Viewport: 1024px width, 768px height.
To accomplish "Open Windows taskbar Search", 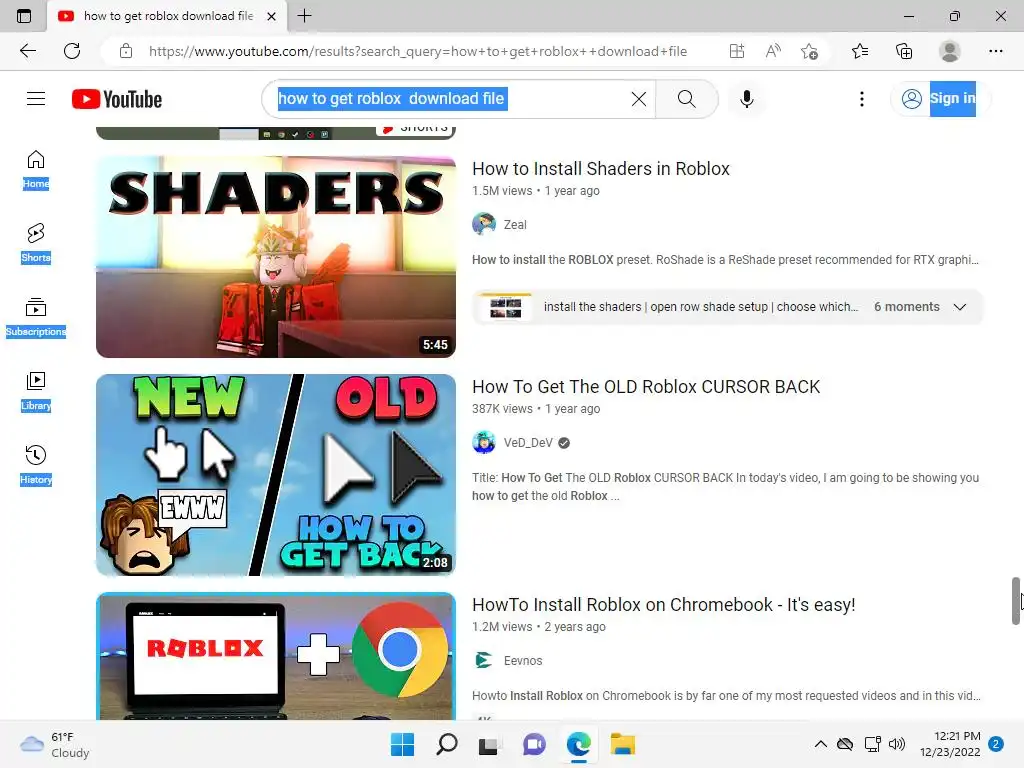I will tap(447, 744).
